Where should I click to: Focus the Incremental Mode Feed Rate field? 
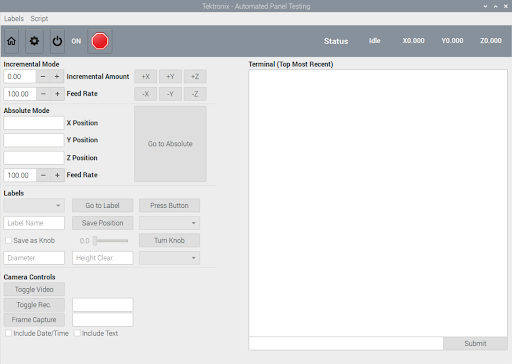(x=20, y=94)
